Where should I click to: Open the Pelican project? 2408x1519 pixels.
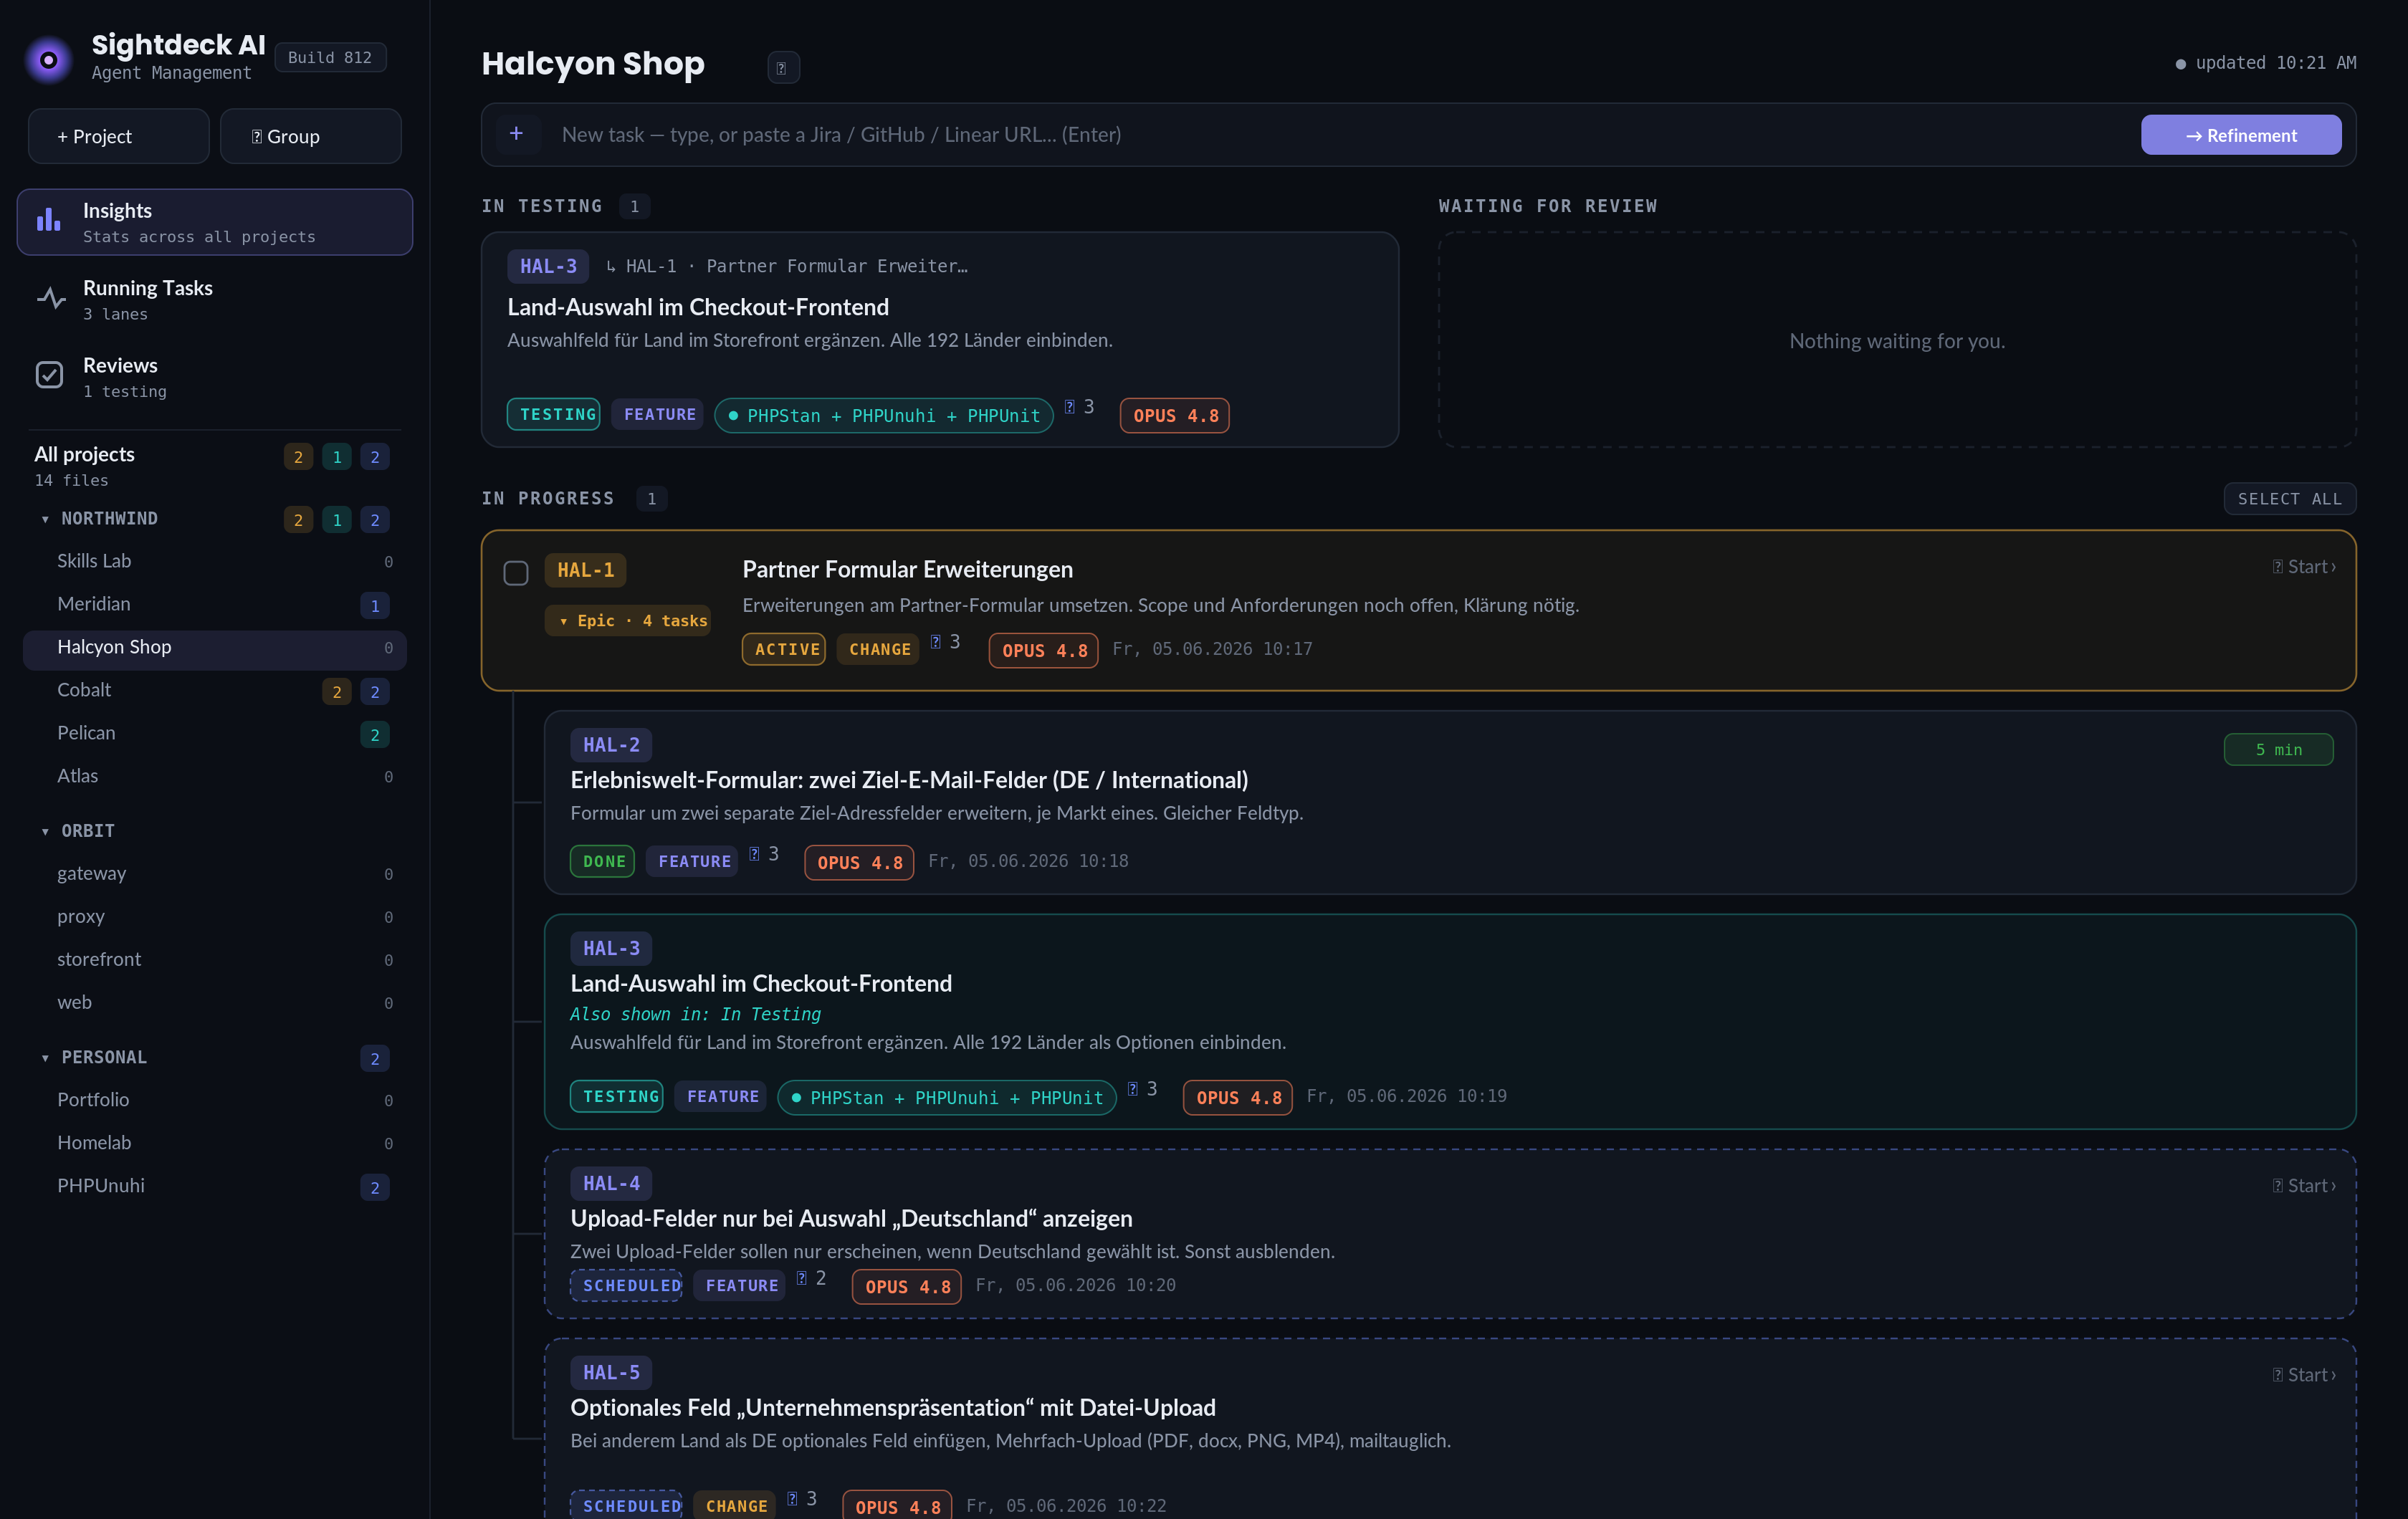click(215, 733)
